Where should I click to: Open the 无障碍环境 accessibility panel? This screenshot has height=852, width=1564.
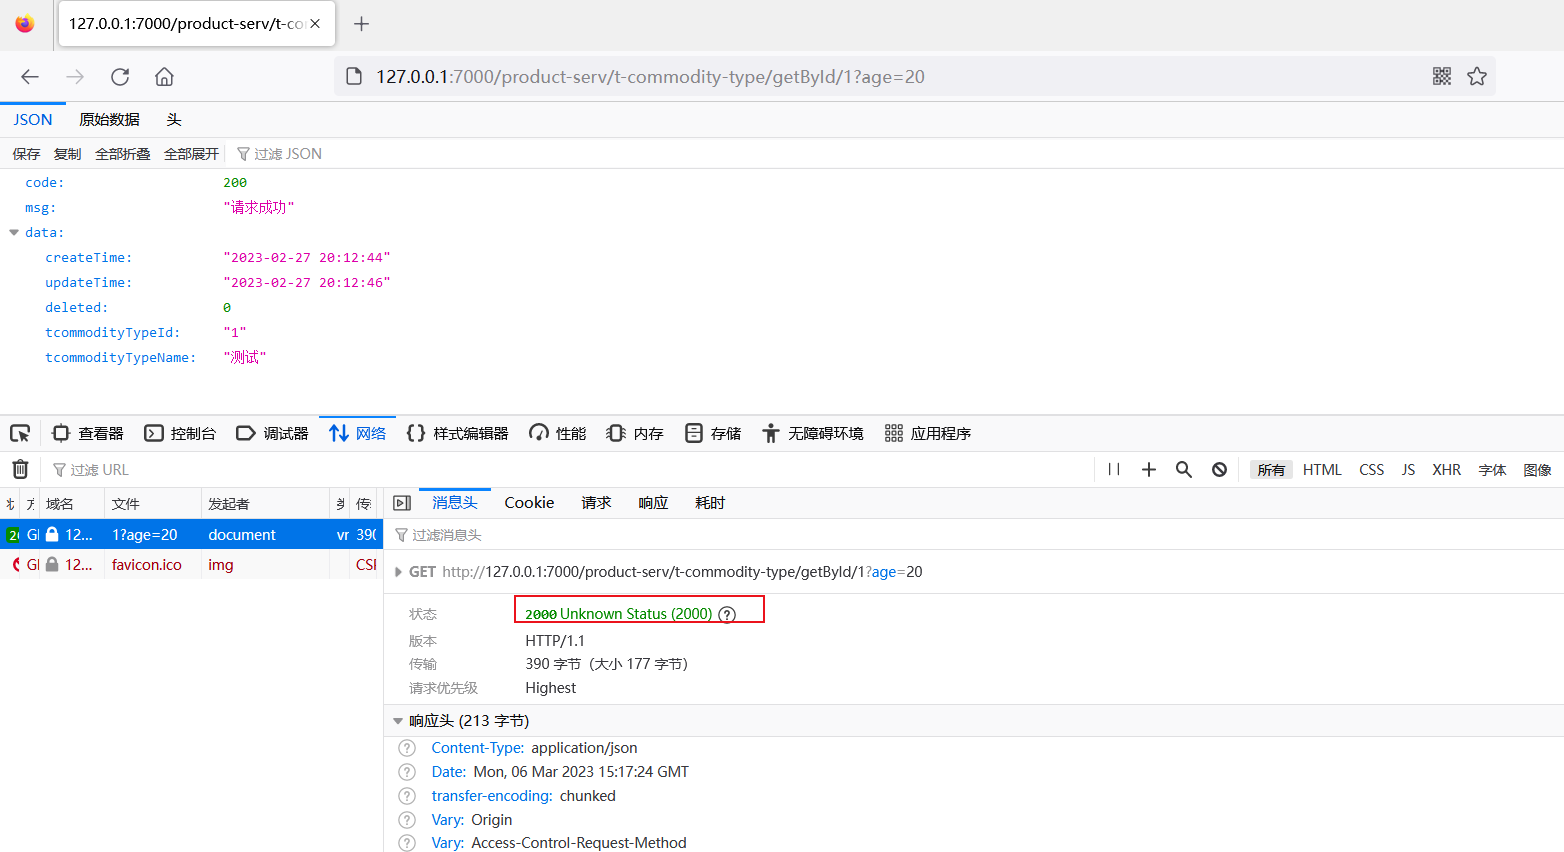tap(813, 433)
